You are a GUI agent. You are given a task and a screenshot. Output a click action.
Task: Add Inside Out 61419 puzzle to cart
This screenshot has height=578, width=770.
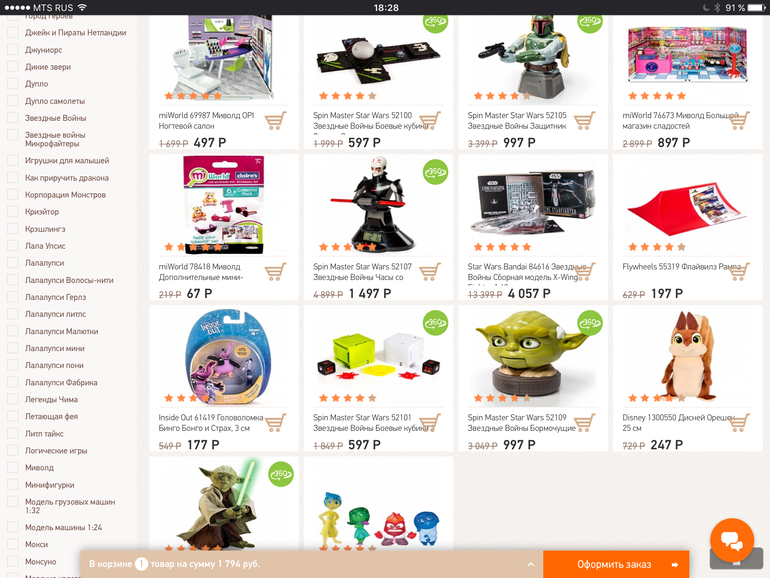point(275,423)
